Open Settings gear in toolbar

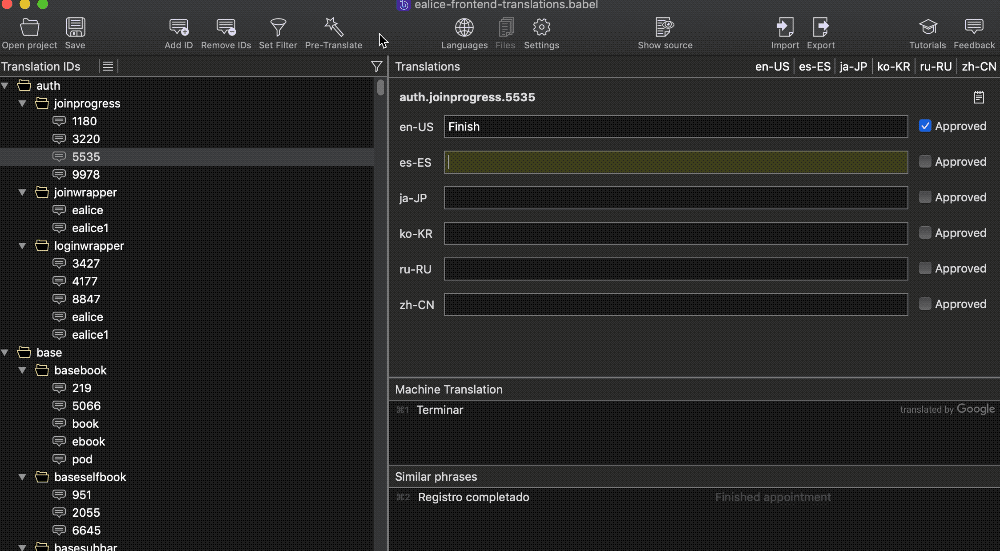click(541, 27)
